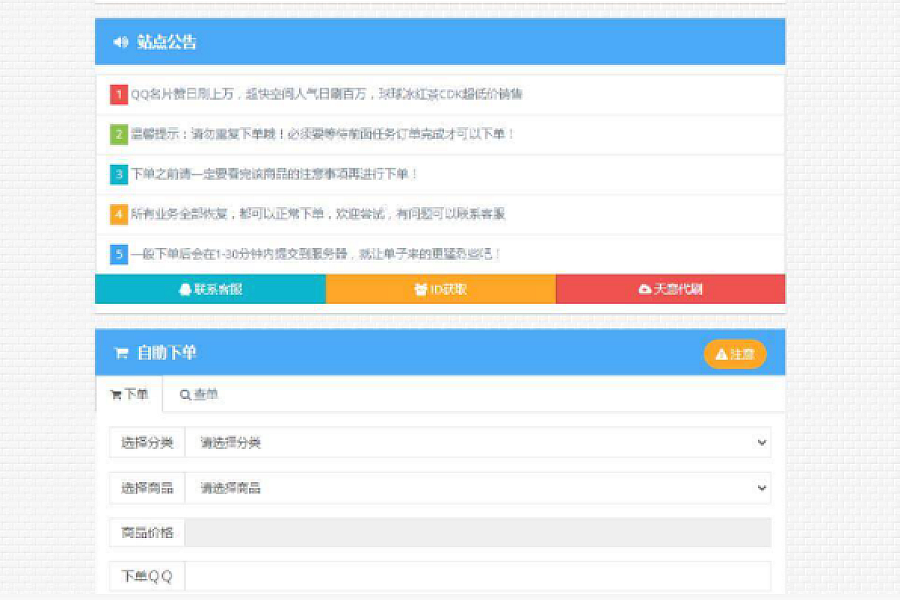900x600 pixels.
Task: Click the red 天意代刷 button
Action: 670,289
